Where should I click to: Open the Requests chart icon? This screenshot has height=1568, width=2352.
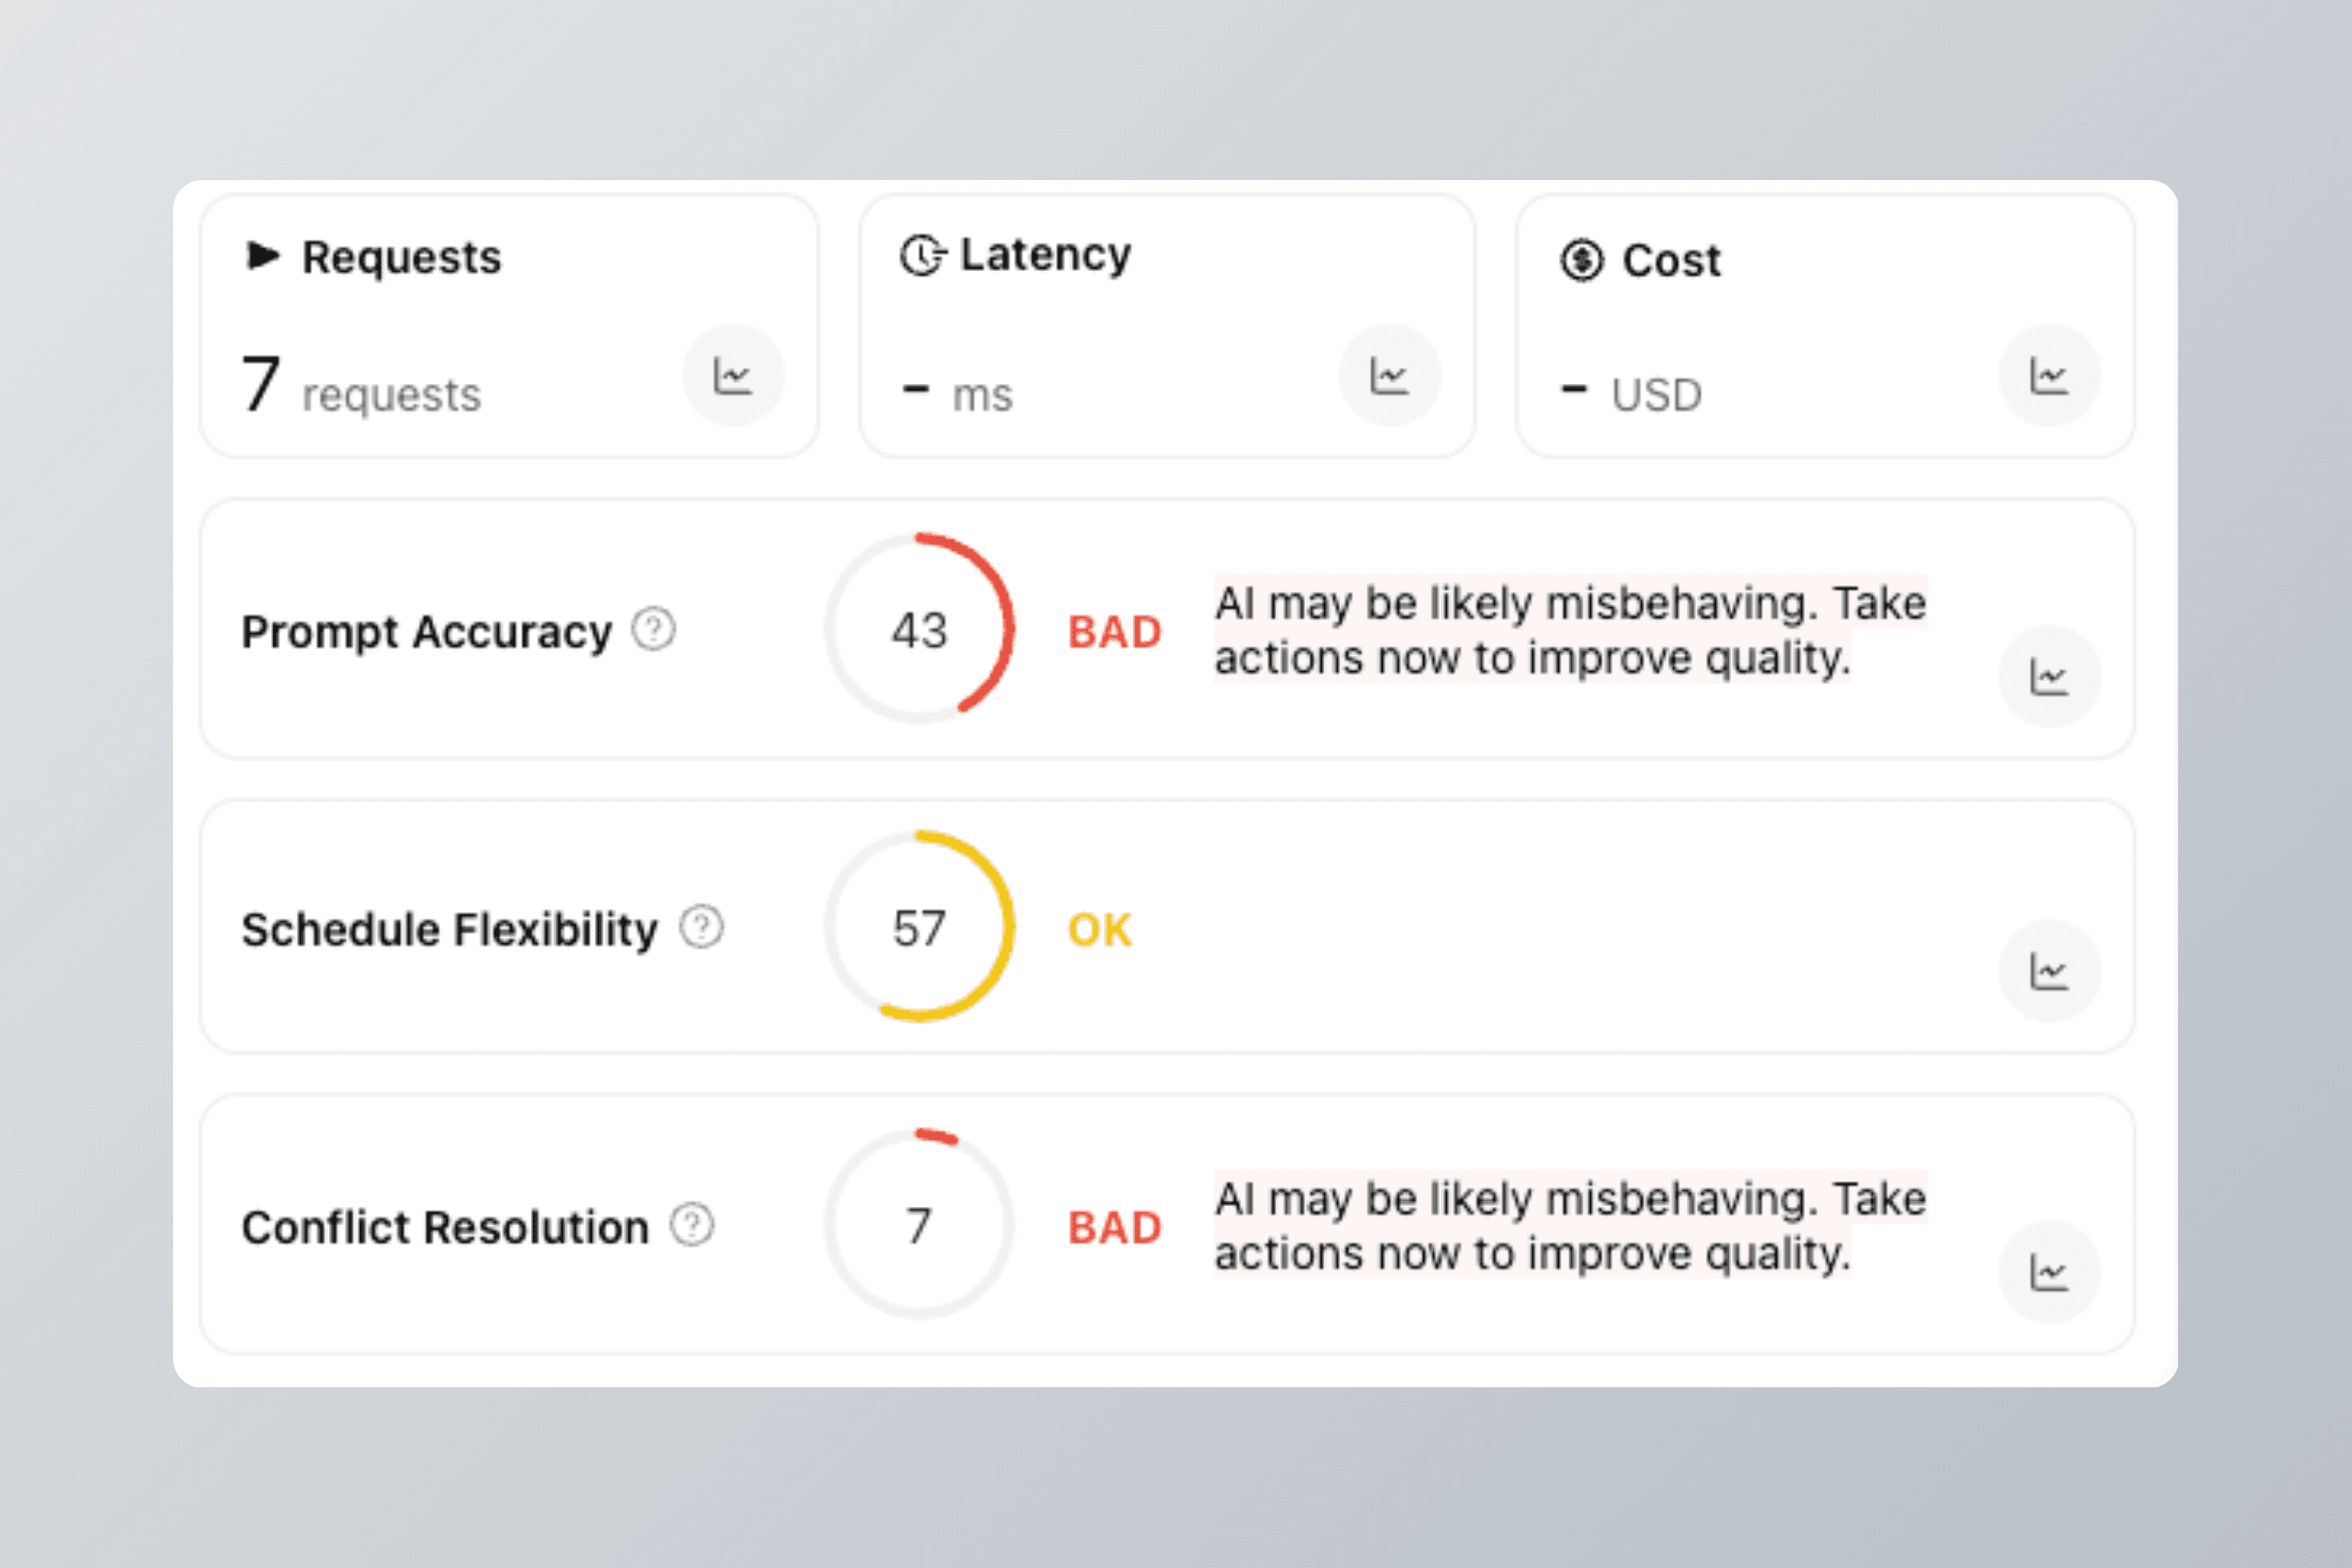coord(733,376)
